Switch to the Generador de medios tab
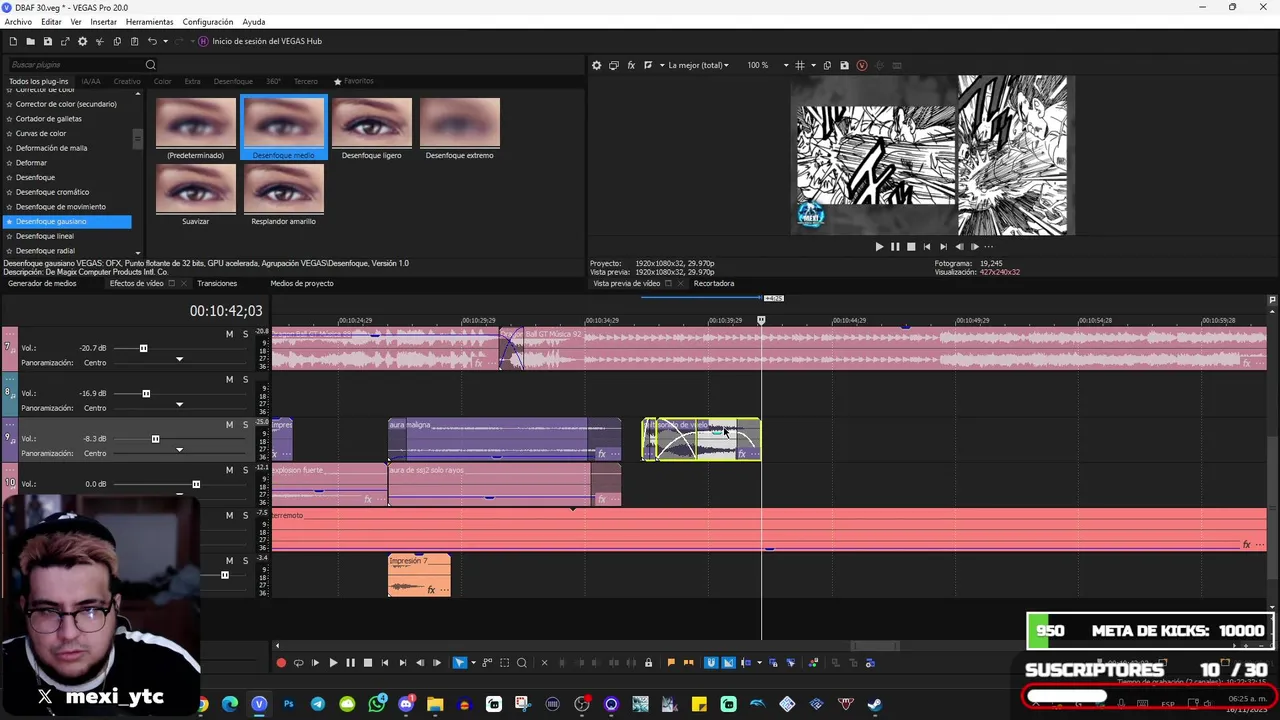The height and width of the screenshot is (720, 1280). 42,283
